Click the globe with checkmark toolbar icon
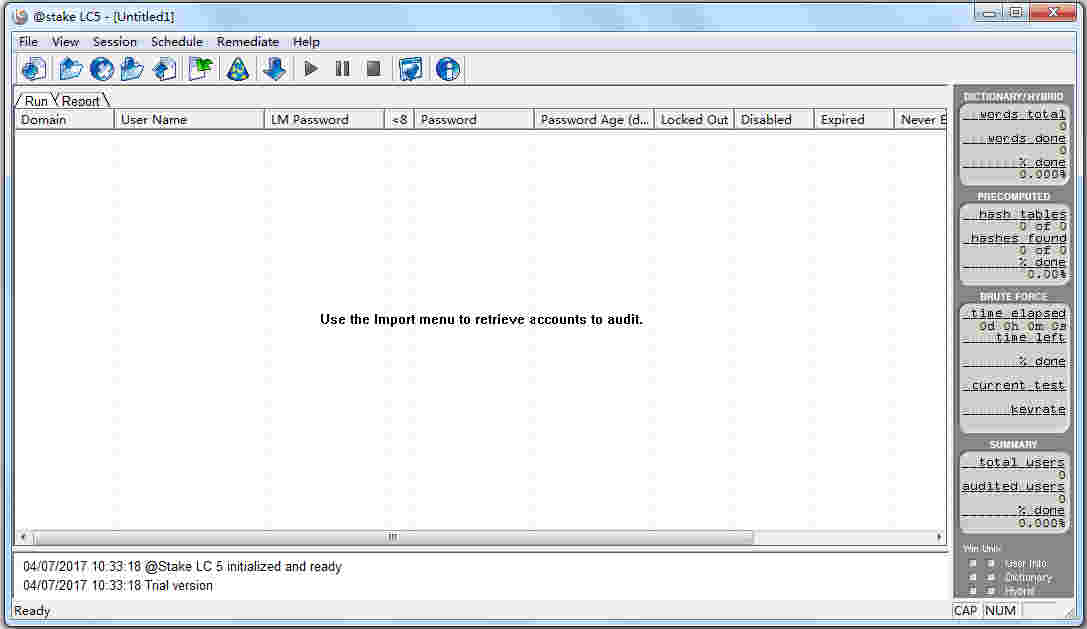 coord(101,69)
